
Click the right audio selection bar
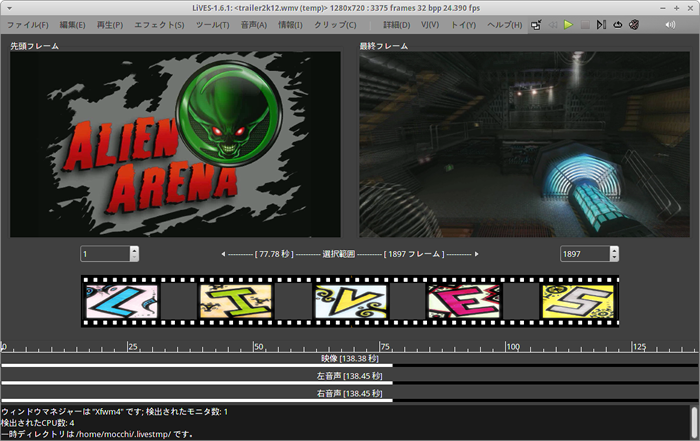pyautogui.click(x=197, y=400)
